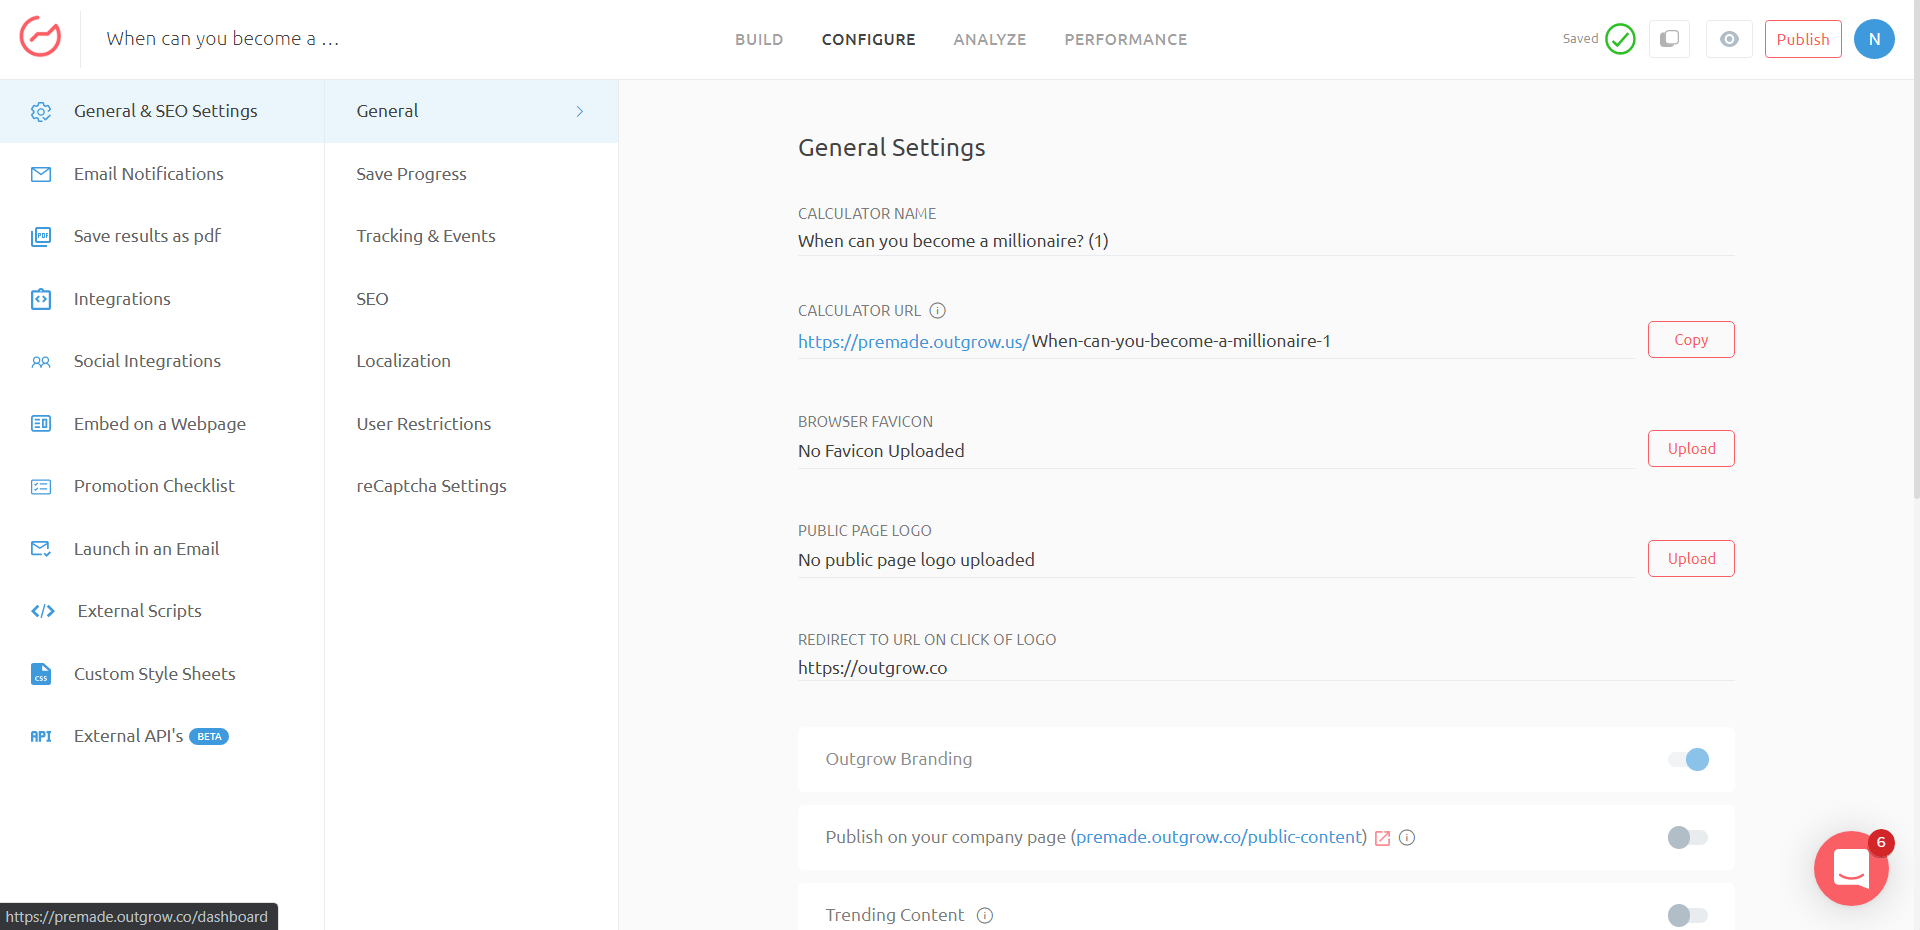Click the Custom Style Sheets CSS icon
The height and width of the screenshot is (930, 1920).
pyautogui.click(x=41, y=674)
